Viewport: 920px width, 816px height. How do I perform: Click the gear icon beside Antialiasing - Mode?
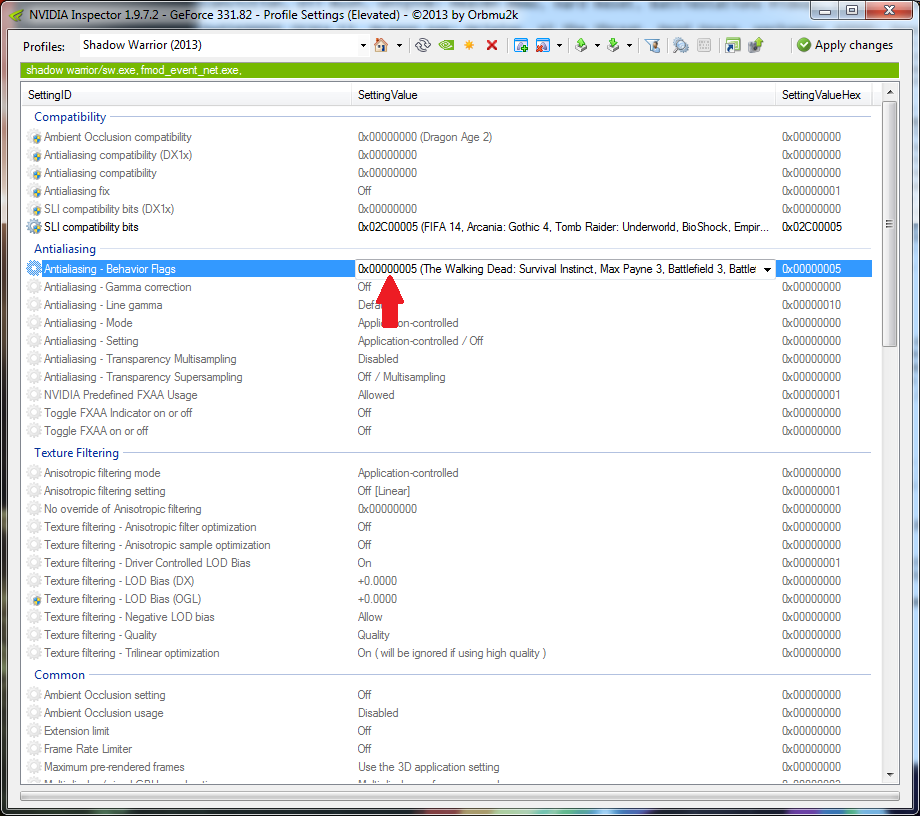[x=35, y=323]
